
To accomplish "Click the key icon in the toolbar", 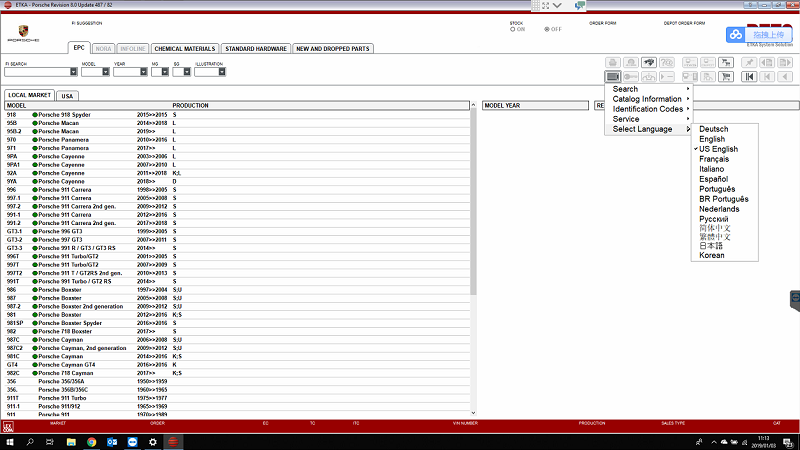I will pyautogui.click(x=631, y=77).
